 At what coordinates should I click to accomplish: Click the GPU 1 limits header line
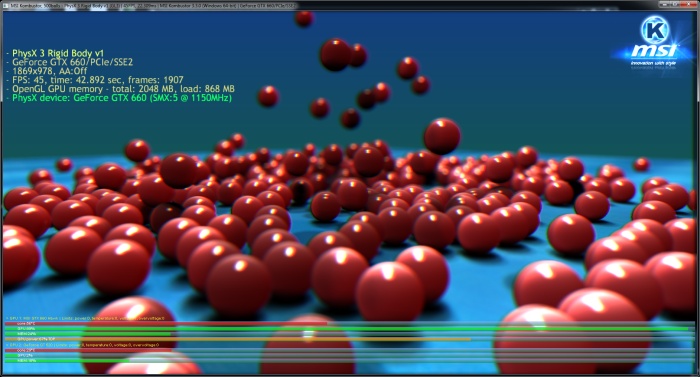pyautogui.click(x=85, y=318)
